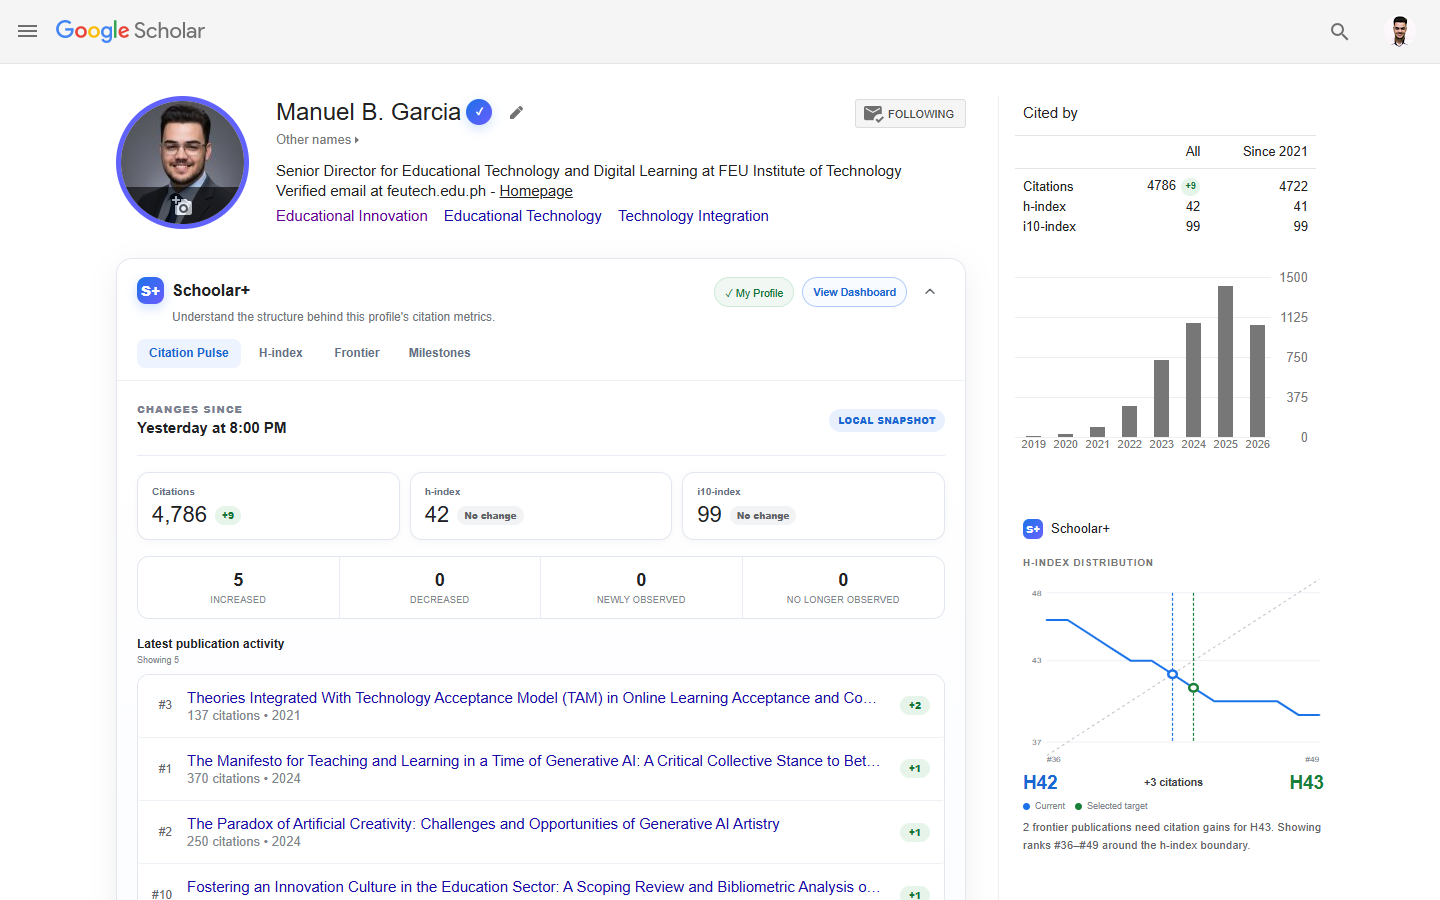
Task: Click the blue Current marker on chart
Action: 1172,674
